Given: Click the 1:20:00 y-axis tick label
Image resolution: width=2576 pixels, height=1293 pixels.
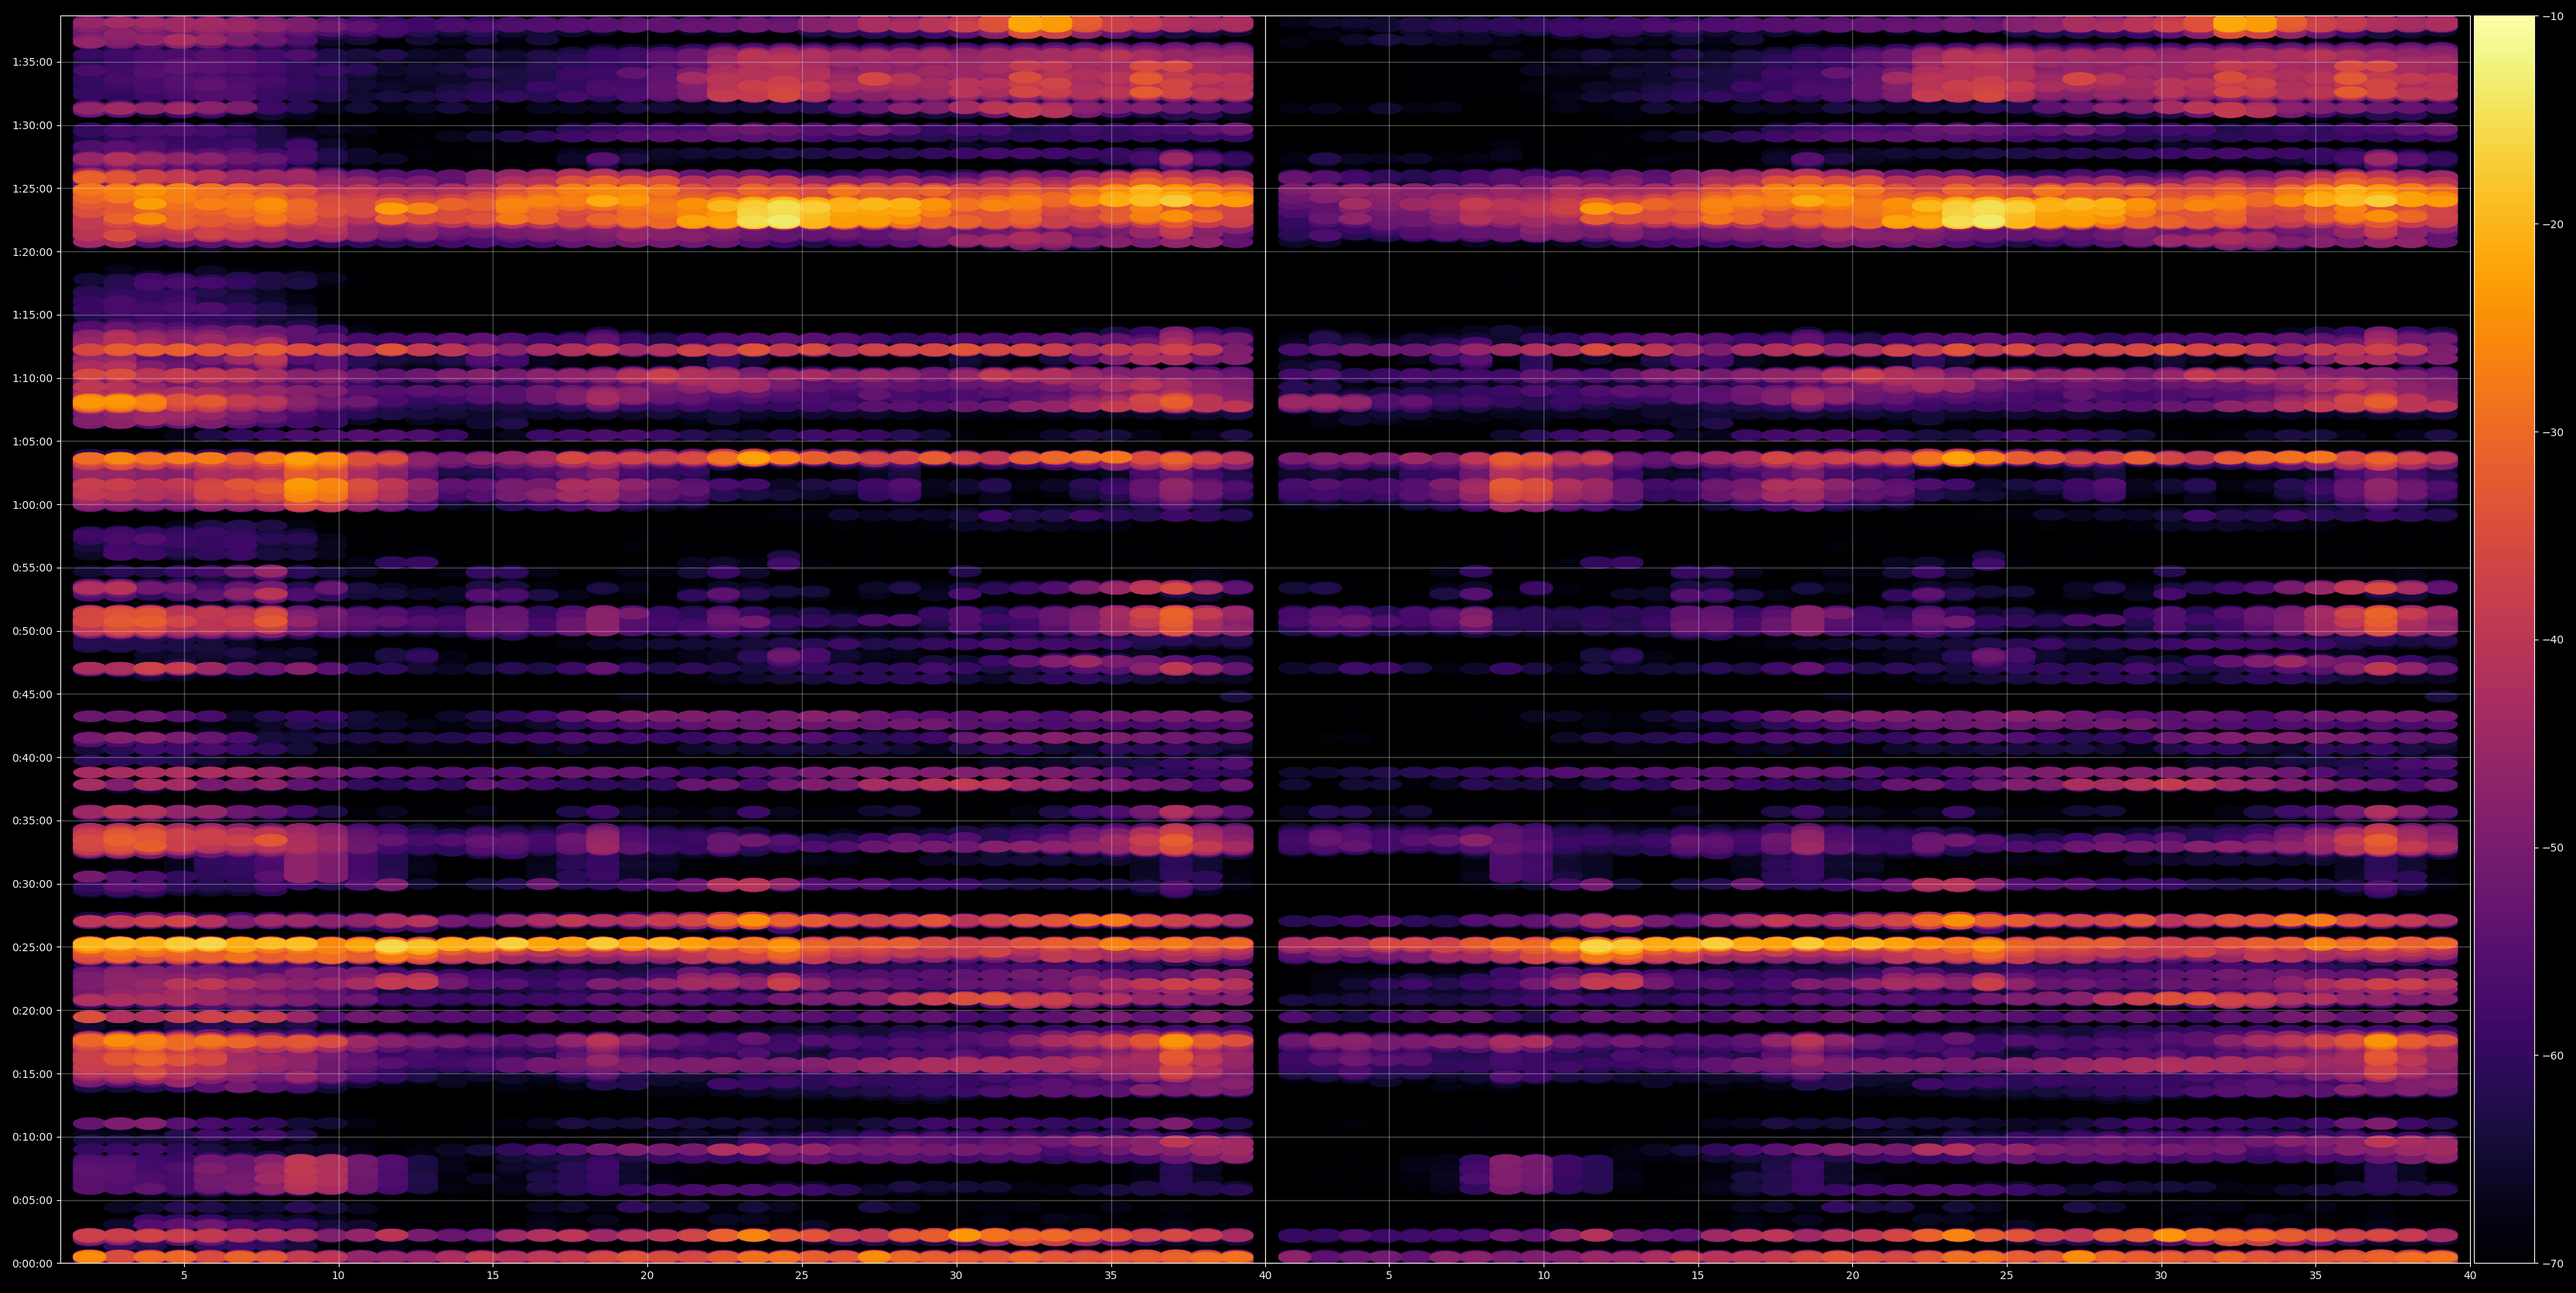Looking at the screenshot, I should (x=32, y=252).
